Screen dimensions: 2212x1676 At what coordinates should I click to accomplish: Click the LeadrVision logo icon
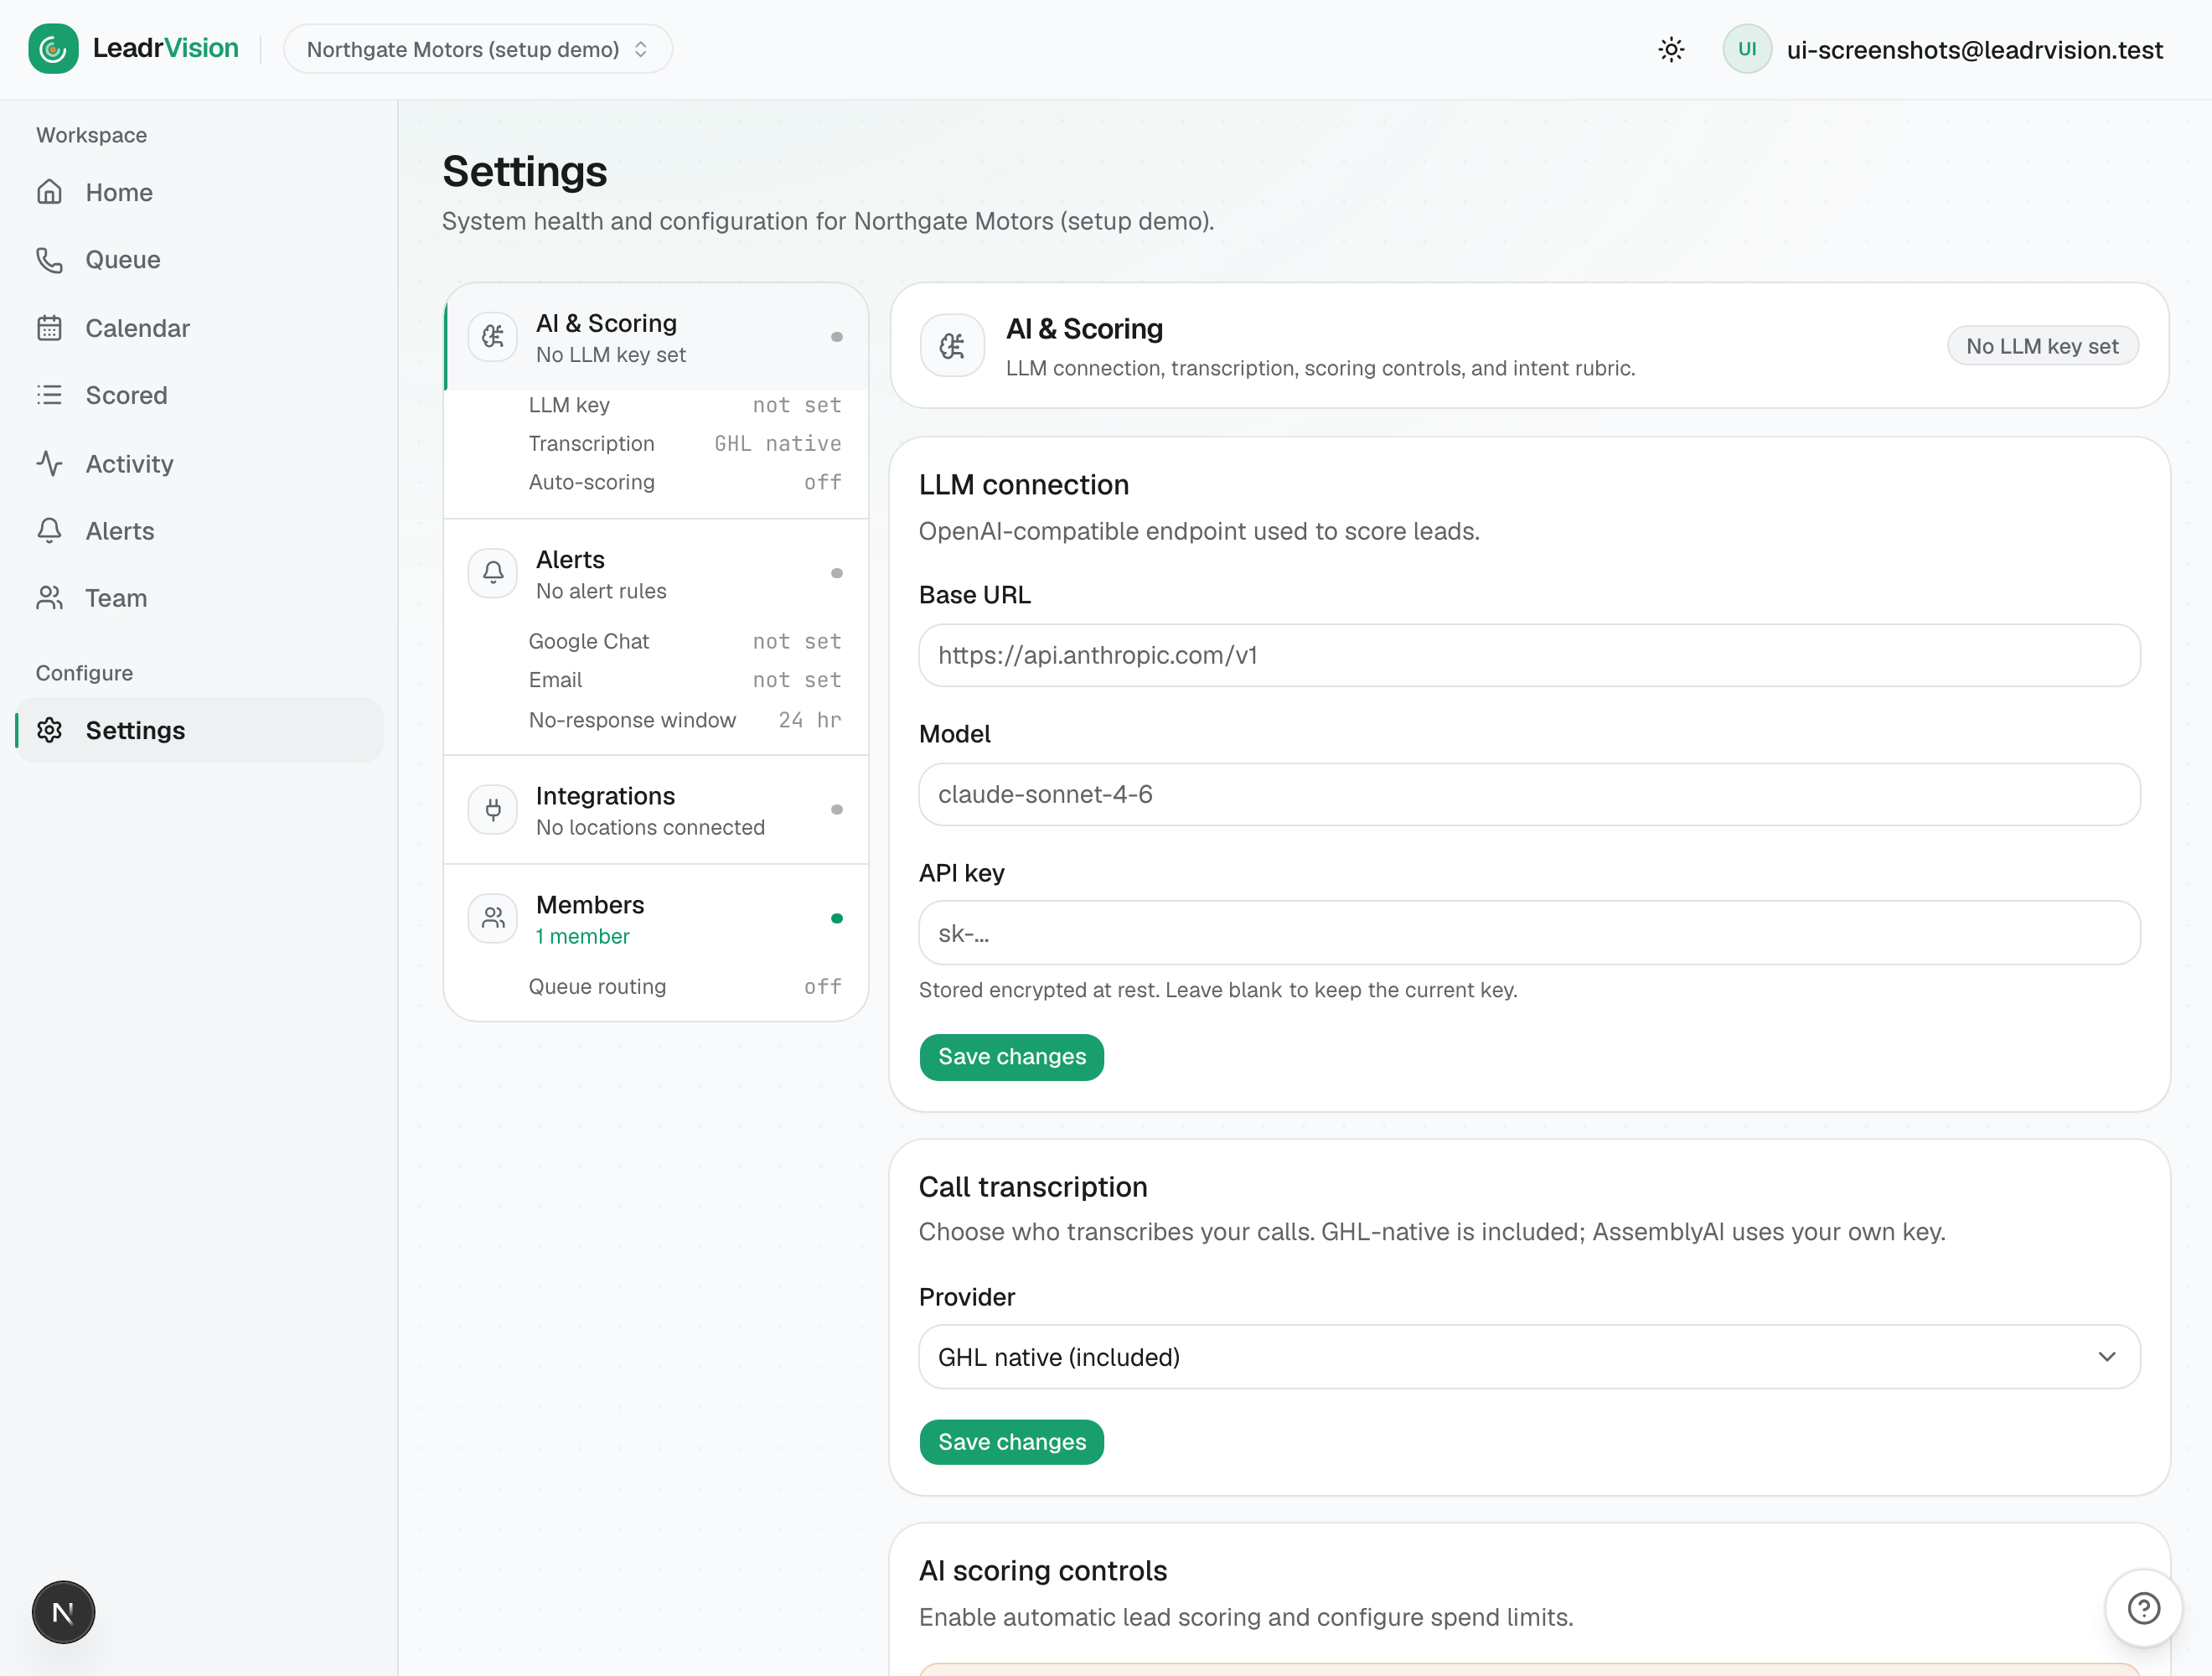(53, 49)
